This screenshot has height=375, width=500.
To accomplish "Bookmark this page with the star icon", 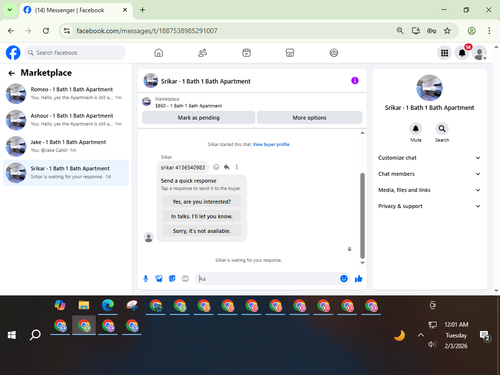I will [x=447, y=31].
